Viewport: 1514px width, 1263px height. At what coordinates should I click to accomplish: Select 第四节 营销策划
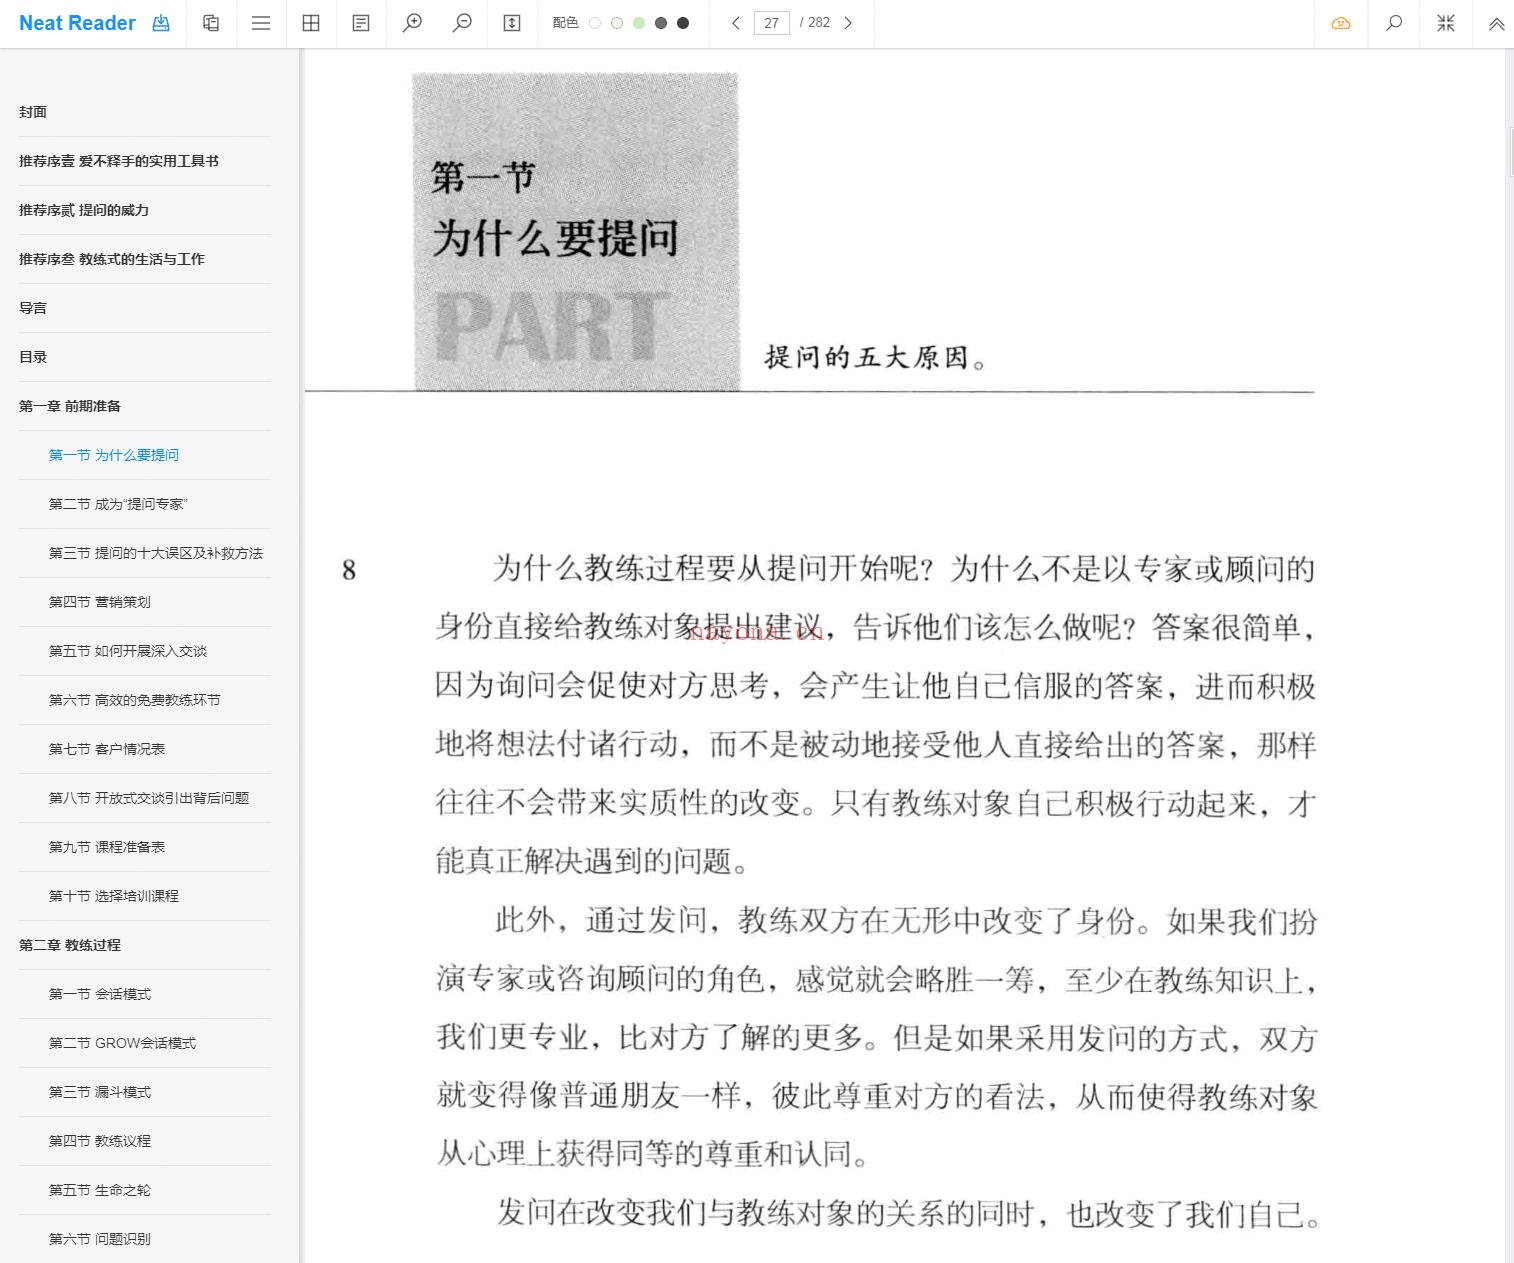[x=100, y=602]
